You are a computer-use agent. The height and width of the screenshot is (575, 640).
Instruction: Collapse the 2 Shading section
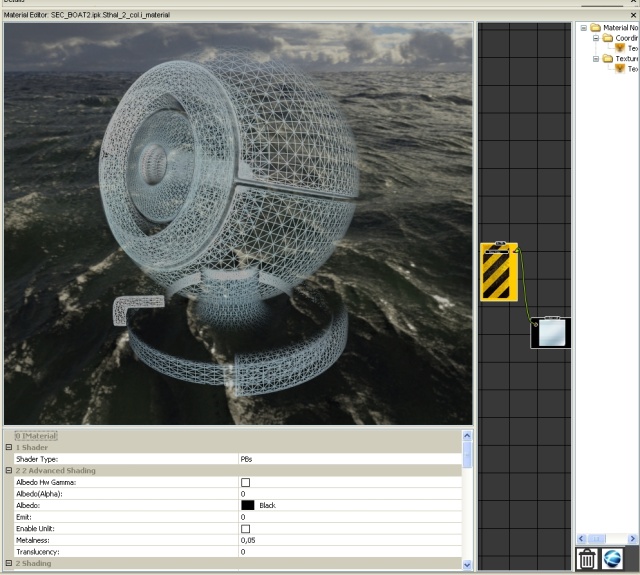[9, 563]
